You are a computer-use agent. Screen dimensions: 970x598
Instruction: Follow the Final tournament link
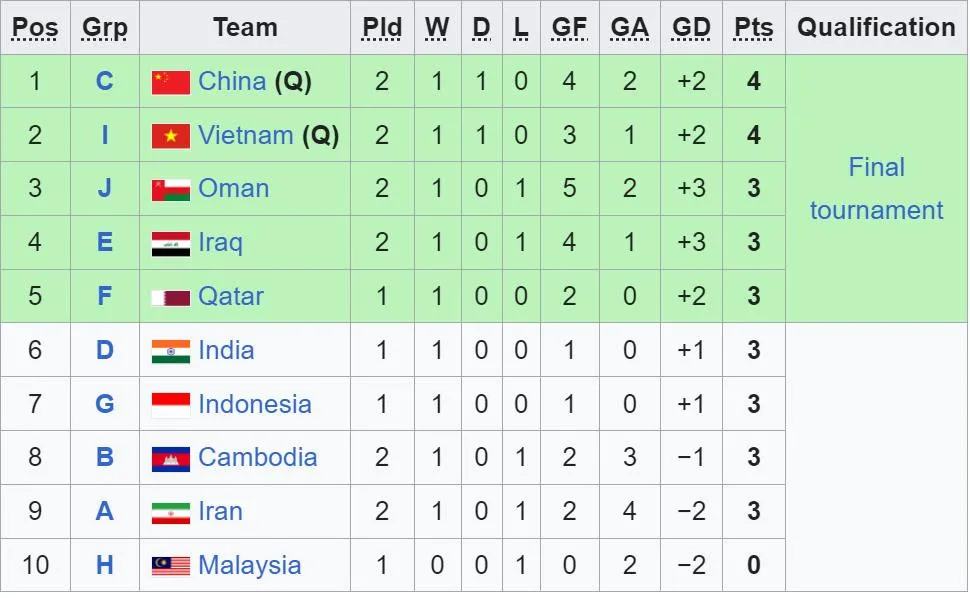click(876, 188)
